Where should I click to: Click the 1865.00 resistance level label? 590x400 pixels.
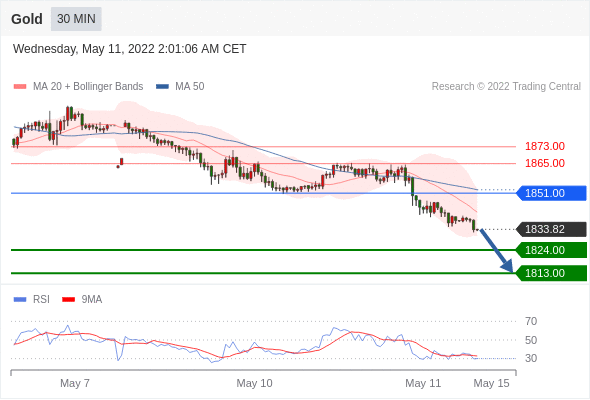[545, 163]
